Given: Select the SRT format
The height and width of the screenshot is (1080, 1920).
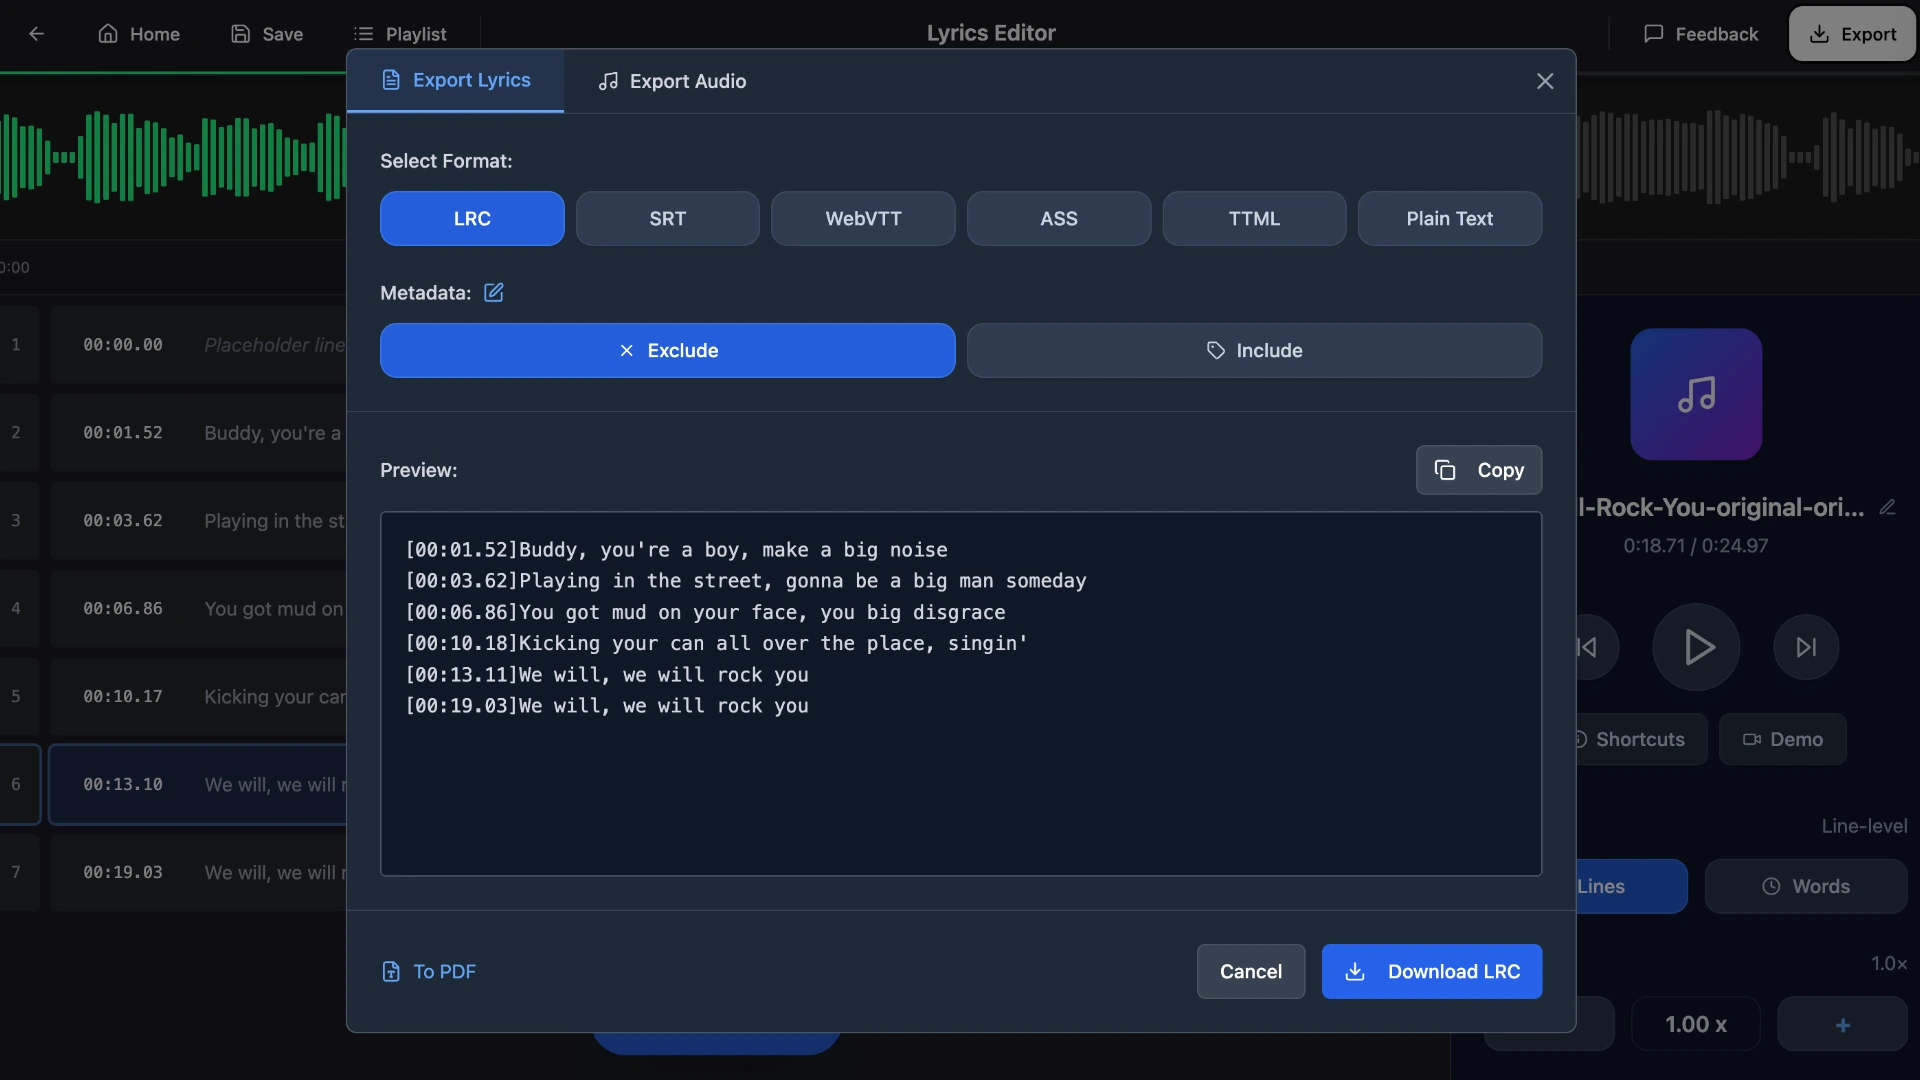Looking at the screenshot, I should pyautogui.click(x=667, y=218).
